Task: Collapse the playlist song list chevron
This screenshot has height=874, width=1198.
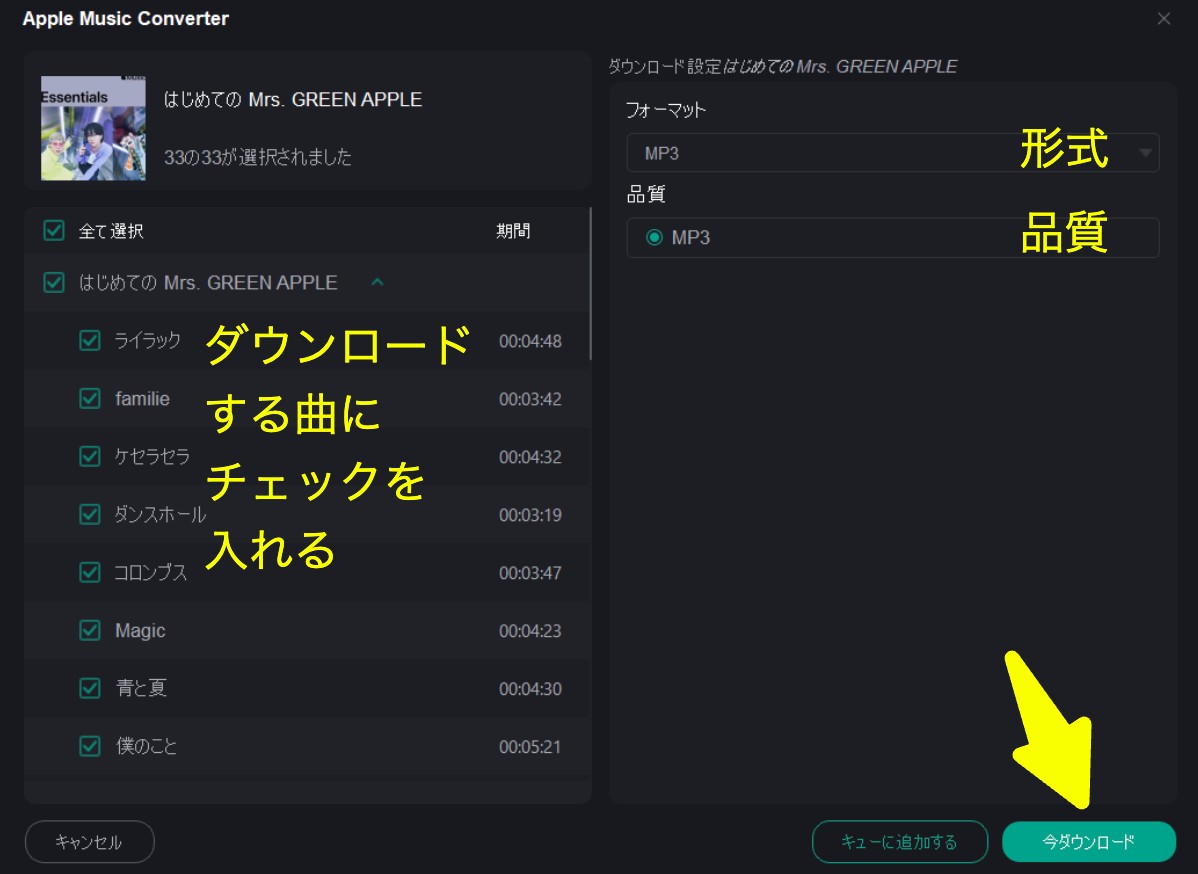Action: pyautogui.click(x=377, y=282)
